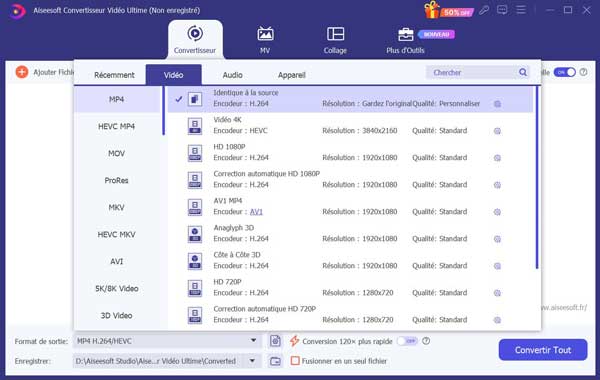Choose the Correction automatique HD 720P preset

click(350, 315)
